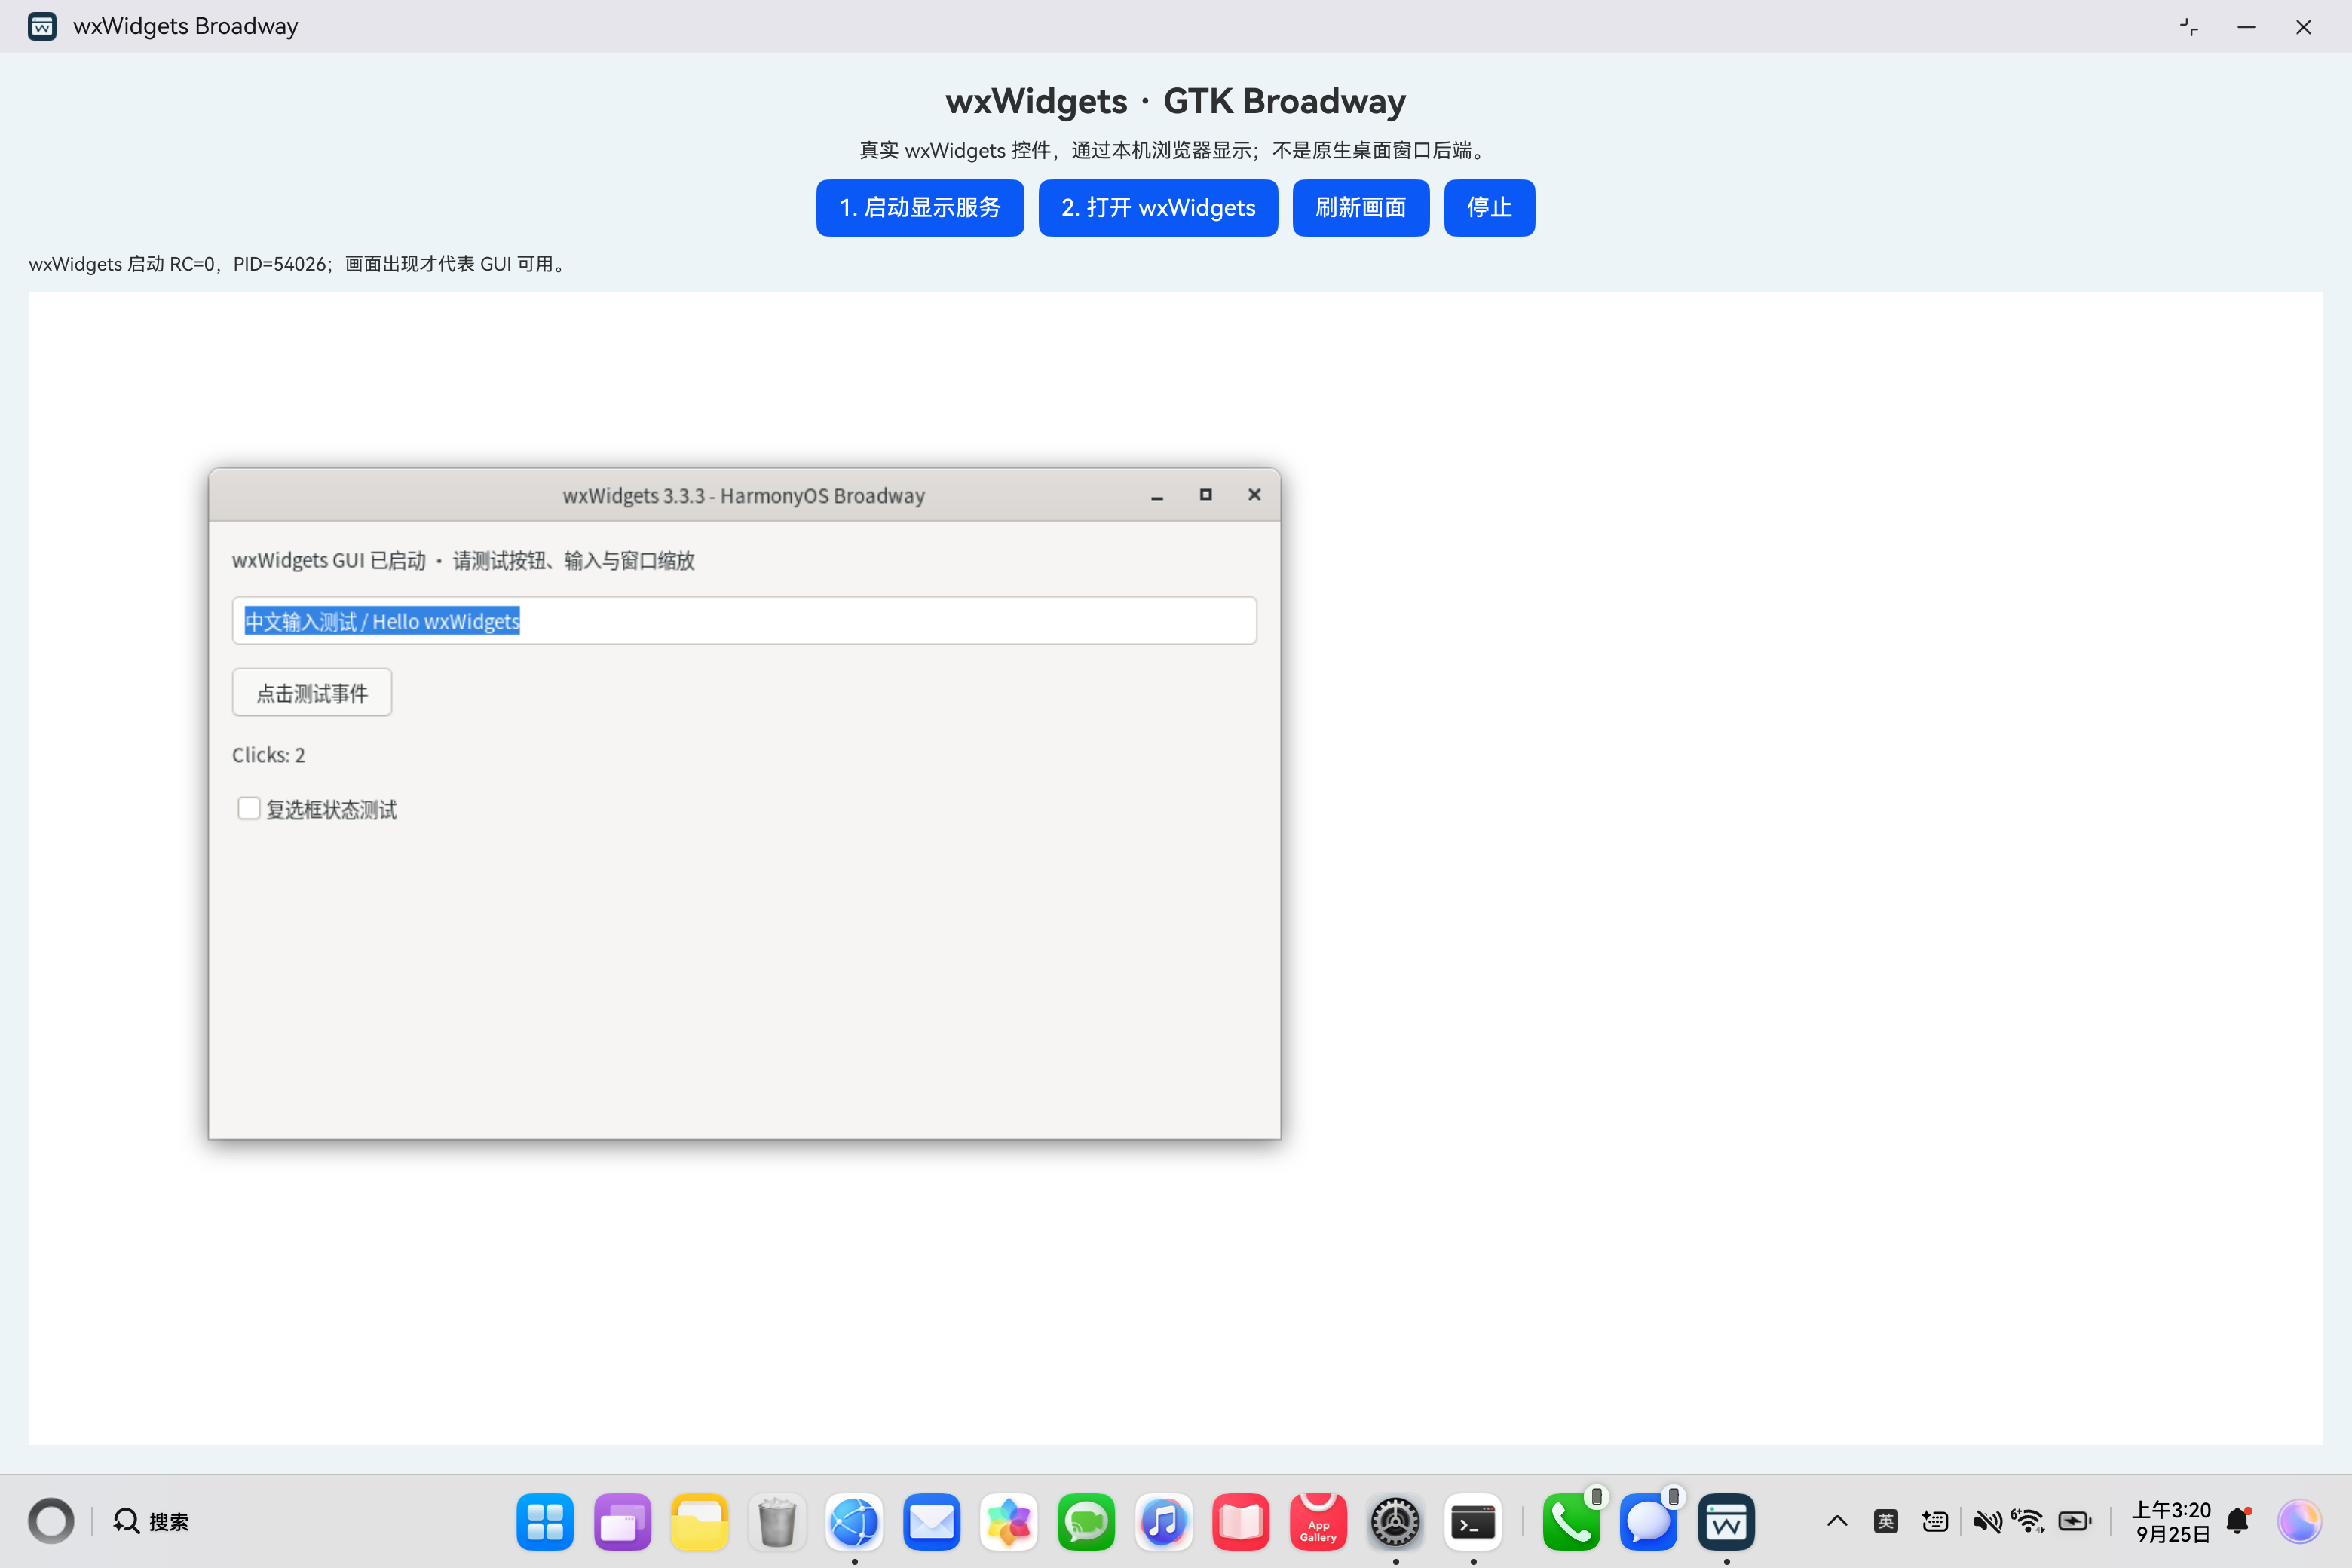
Task: Open the on-screen keyboard tray icon
Action: point(1935,1521)
